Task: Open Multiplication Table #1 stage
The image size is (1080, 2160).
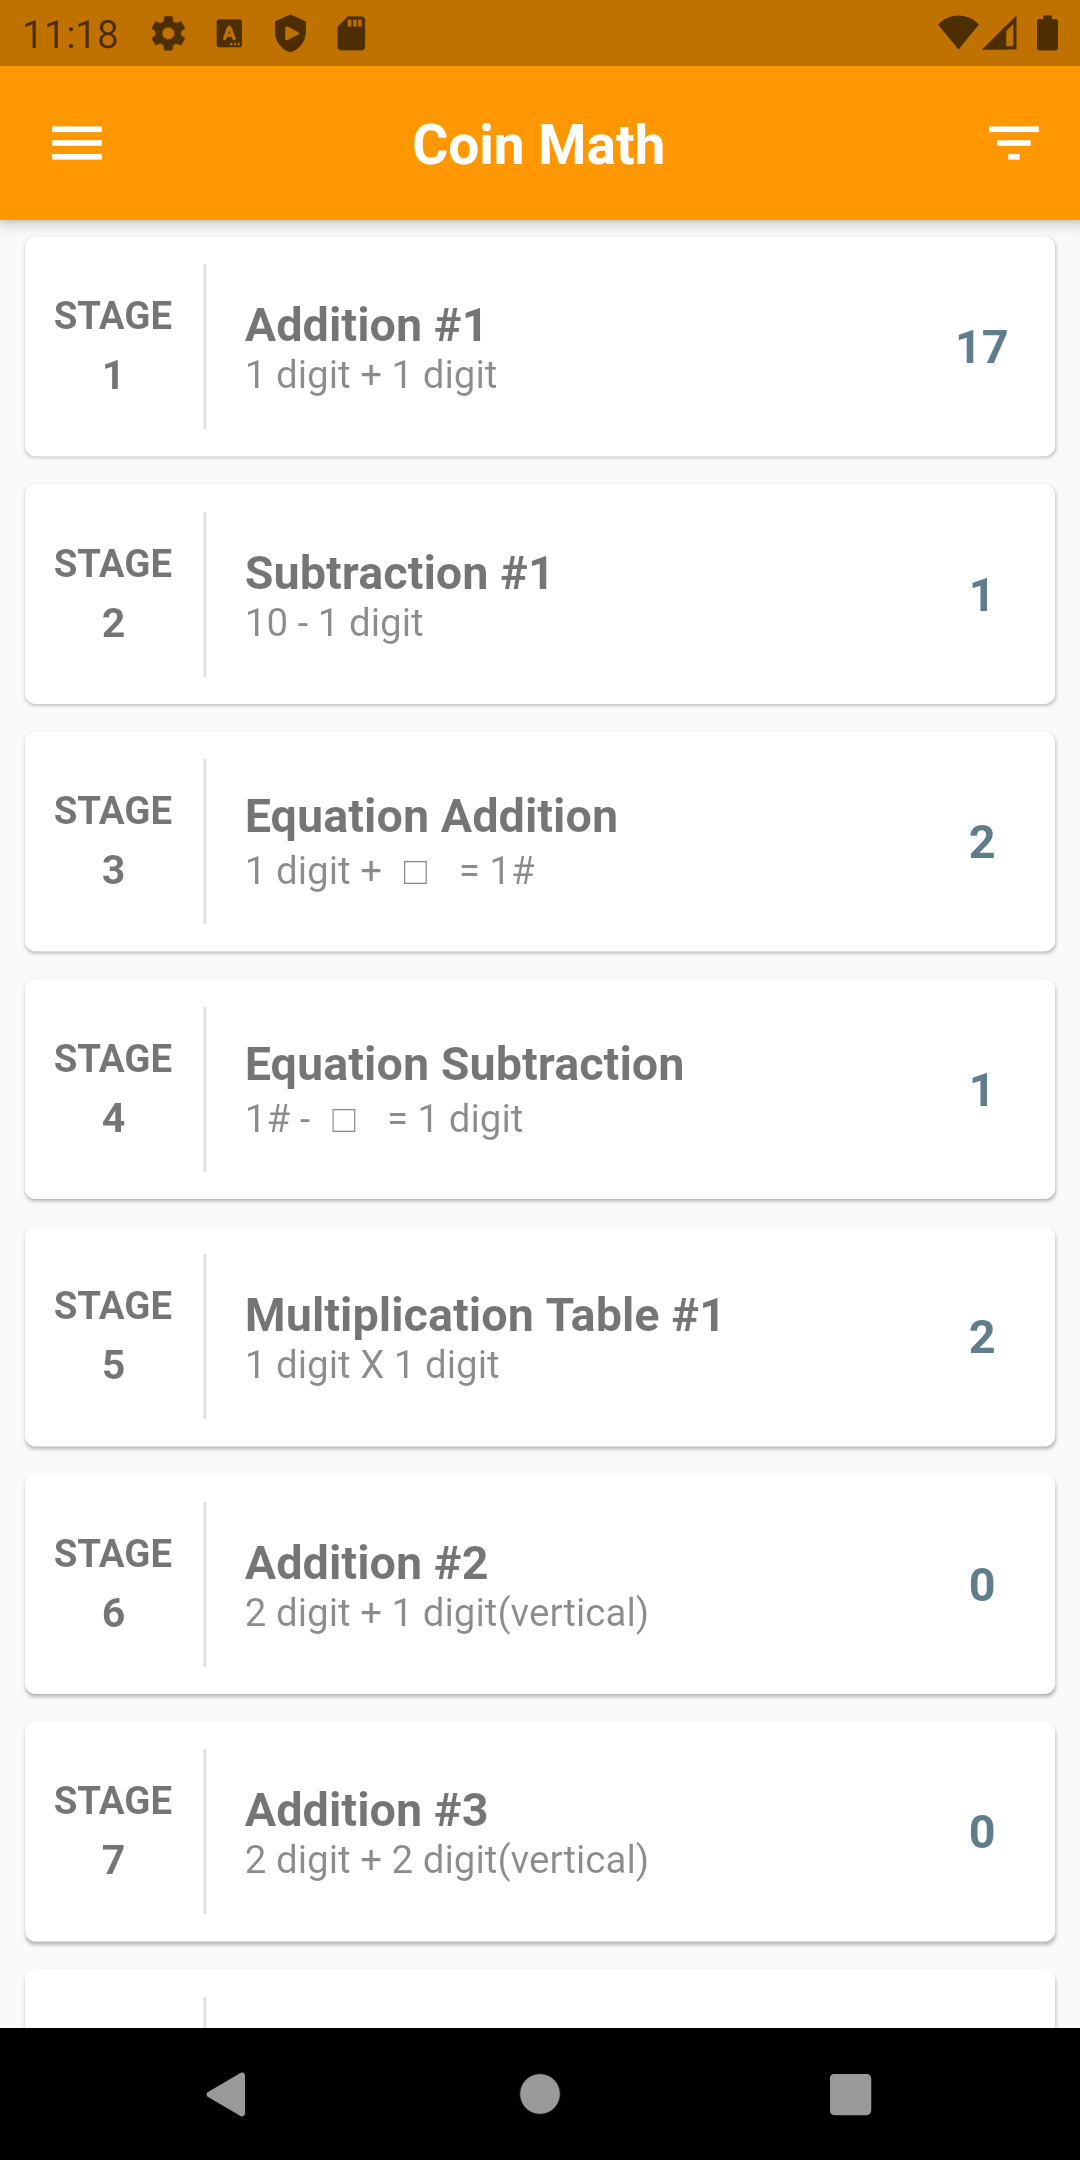Action: [x=540, y=1337]
